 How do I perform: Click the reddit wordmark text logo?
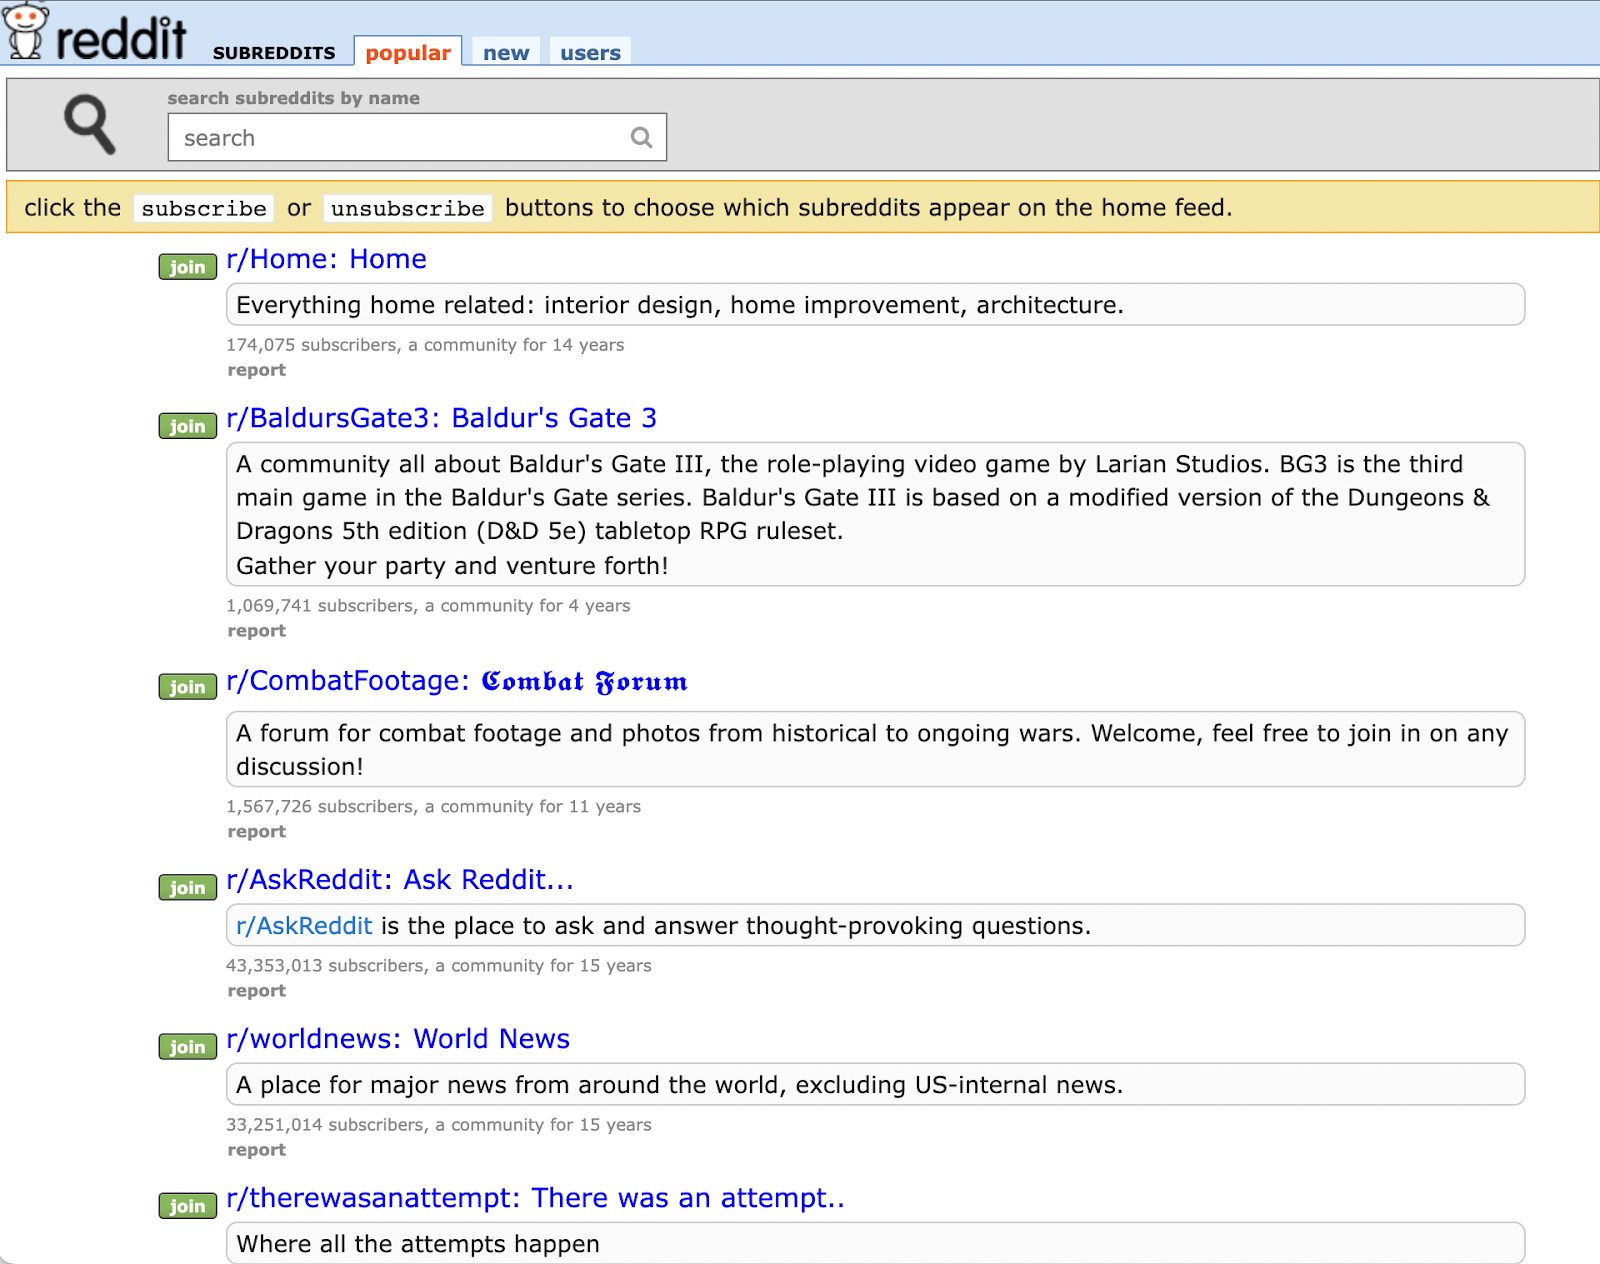121,38
